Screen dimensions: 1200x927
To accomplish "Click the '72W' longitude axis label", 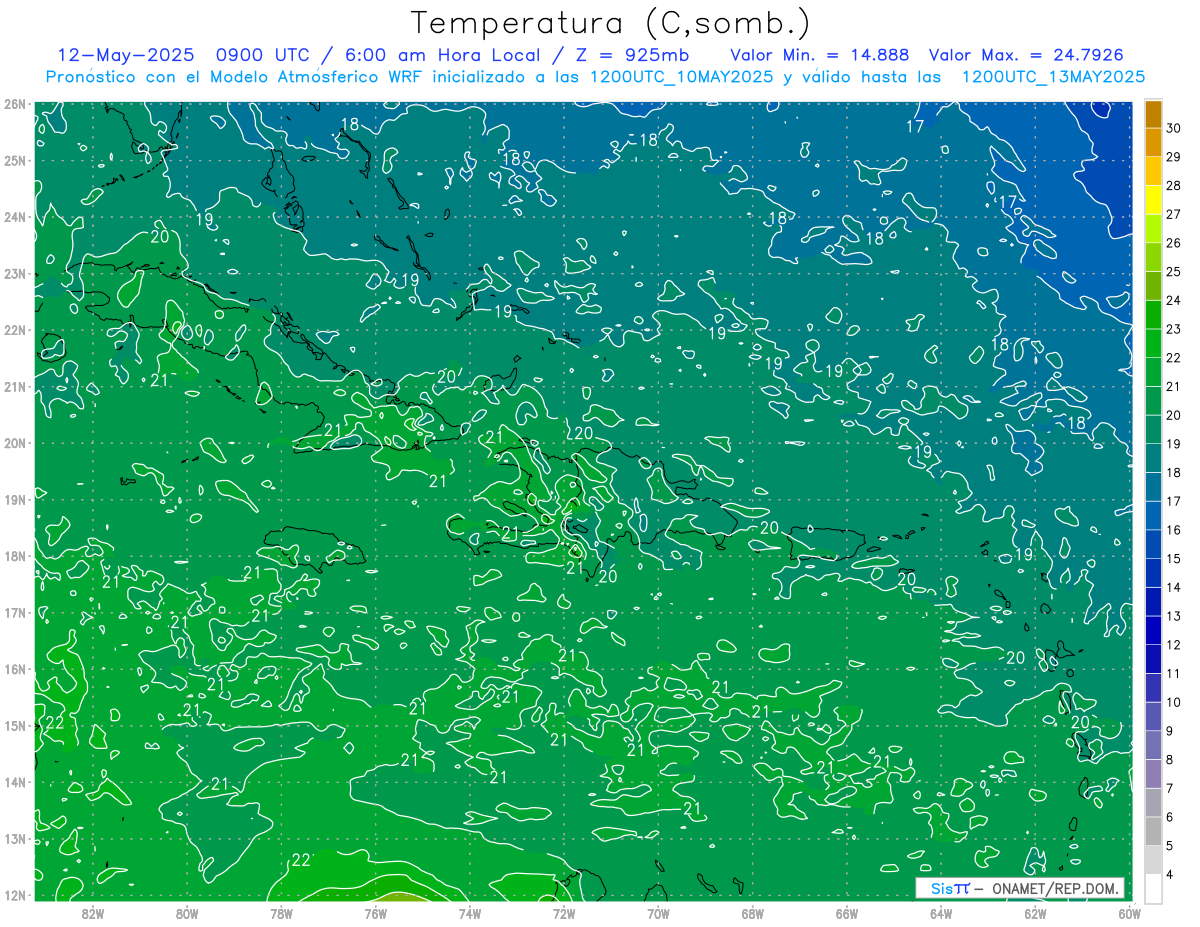I will tap(564, 913).
